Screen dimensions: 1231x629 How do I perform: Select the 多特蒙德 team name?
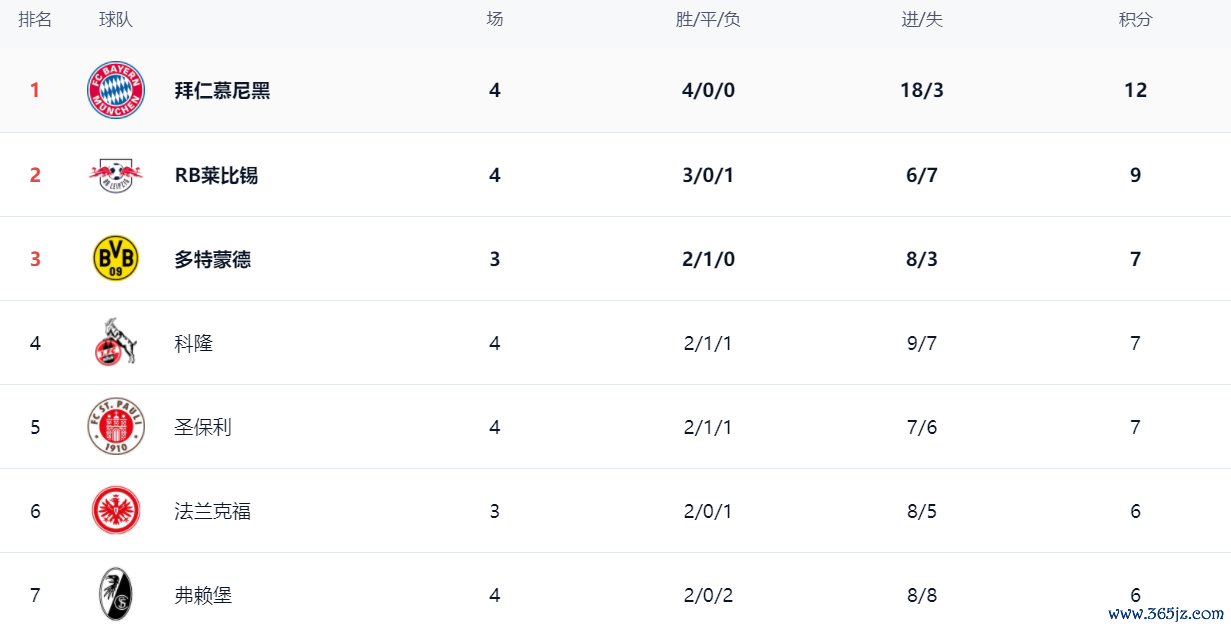[212, 259]
